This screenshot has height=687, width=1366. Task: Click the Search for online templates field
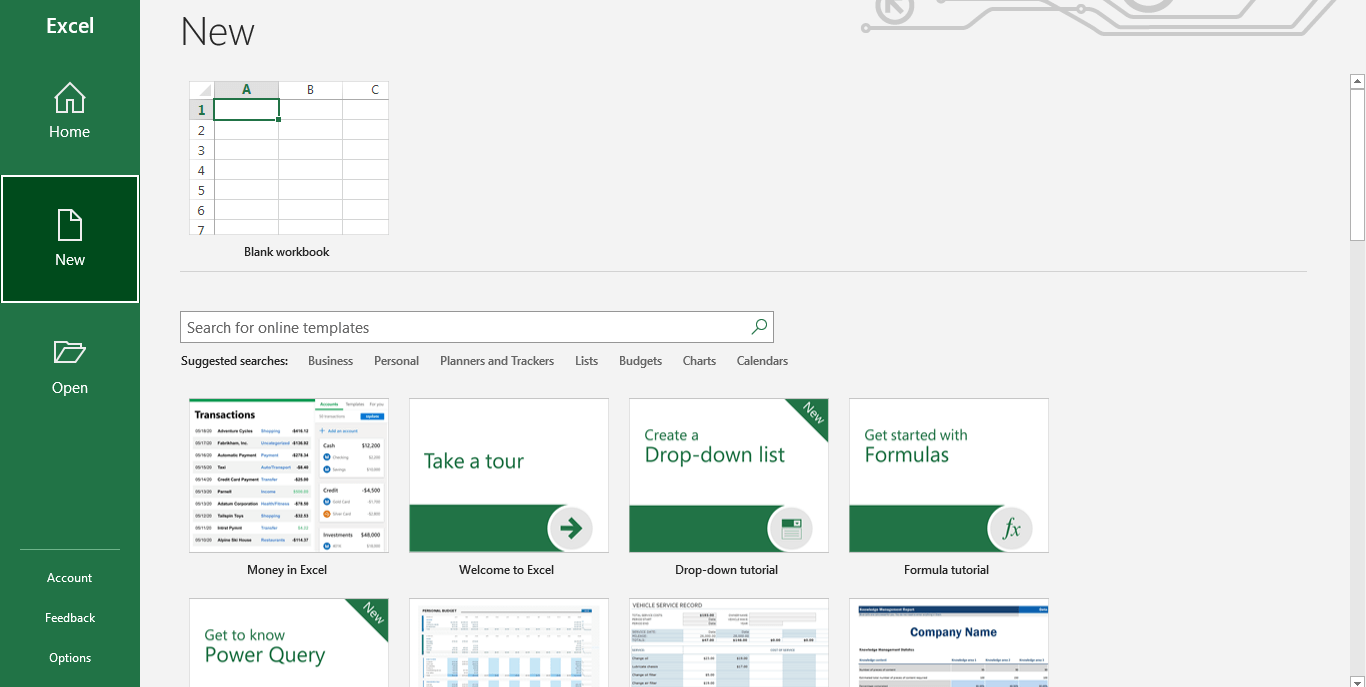[x=477, y=327]
